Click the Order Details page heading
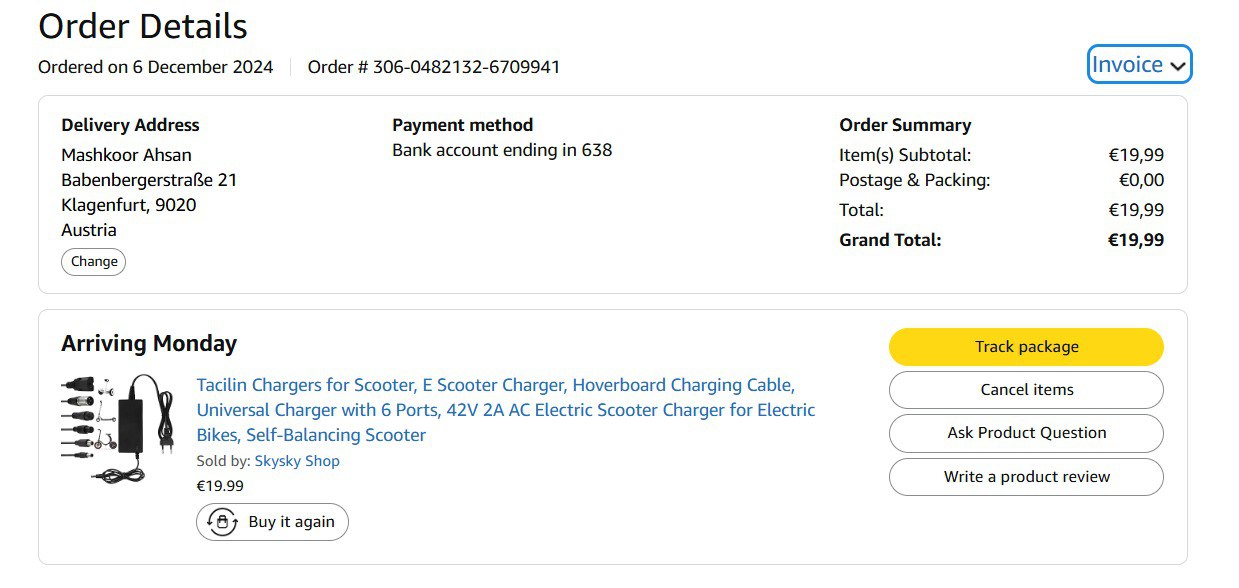This screenshot has height=588, width=1239. [x=143, y=26]
